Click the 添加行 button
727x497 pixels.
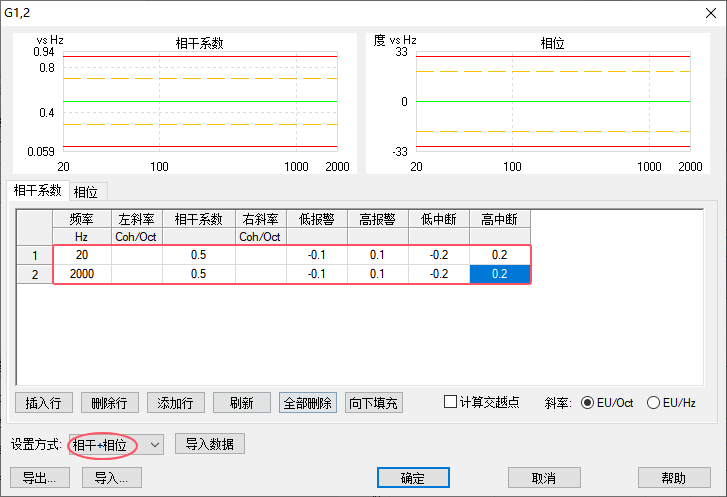point(175,403)
